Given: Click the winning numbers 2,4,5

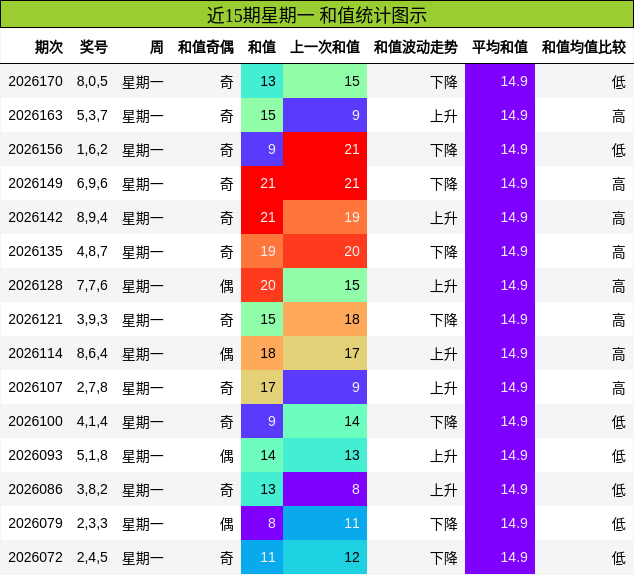Looking at the screenshot, I should point(92,557).
